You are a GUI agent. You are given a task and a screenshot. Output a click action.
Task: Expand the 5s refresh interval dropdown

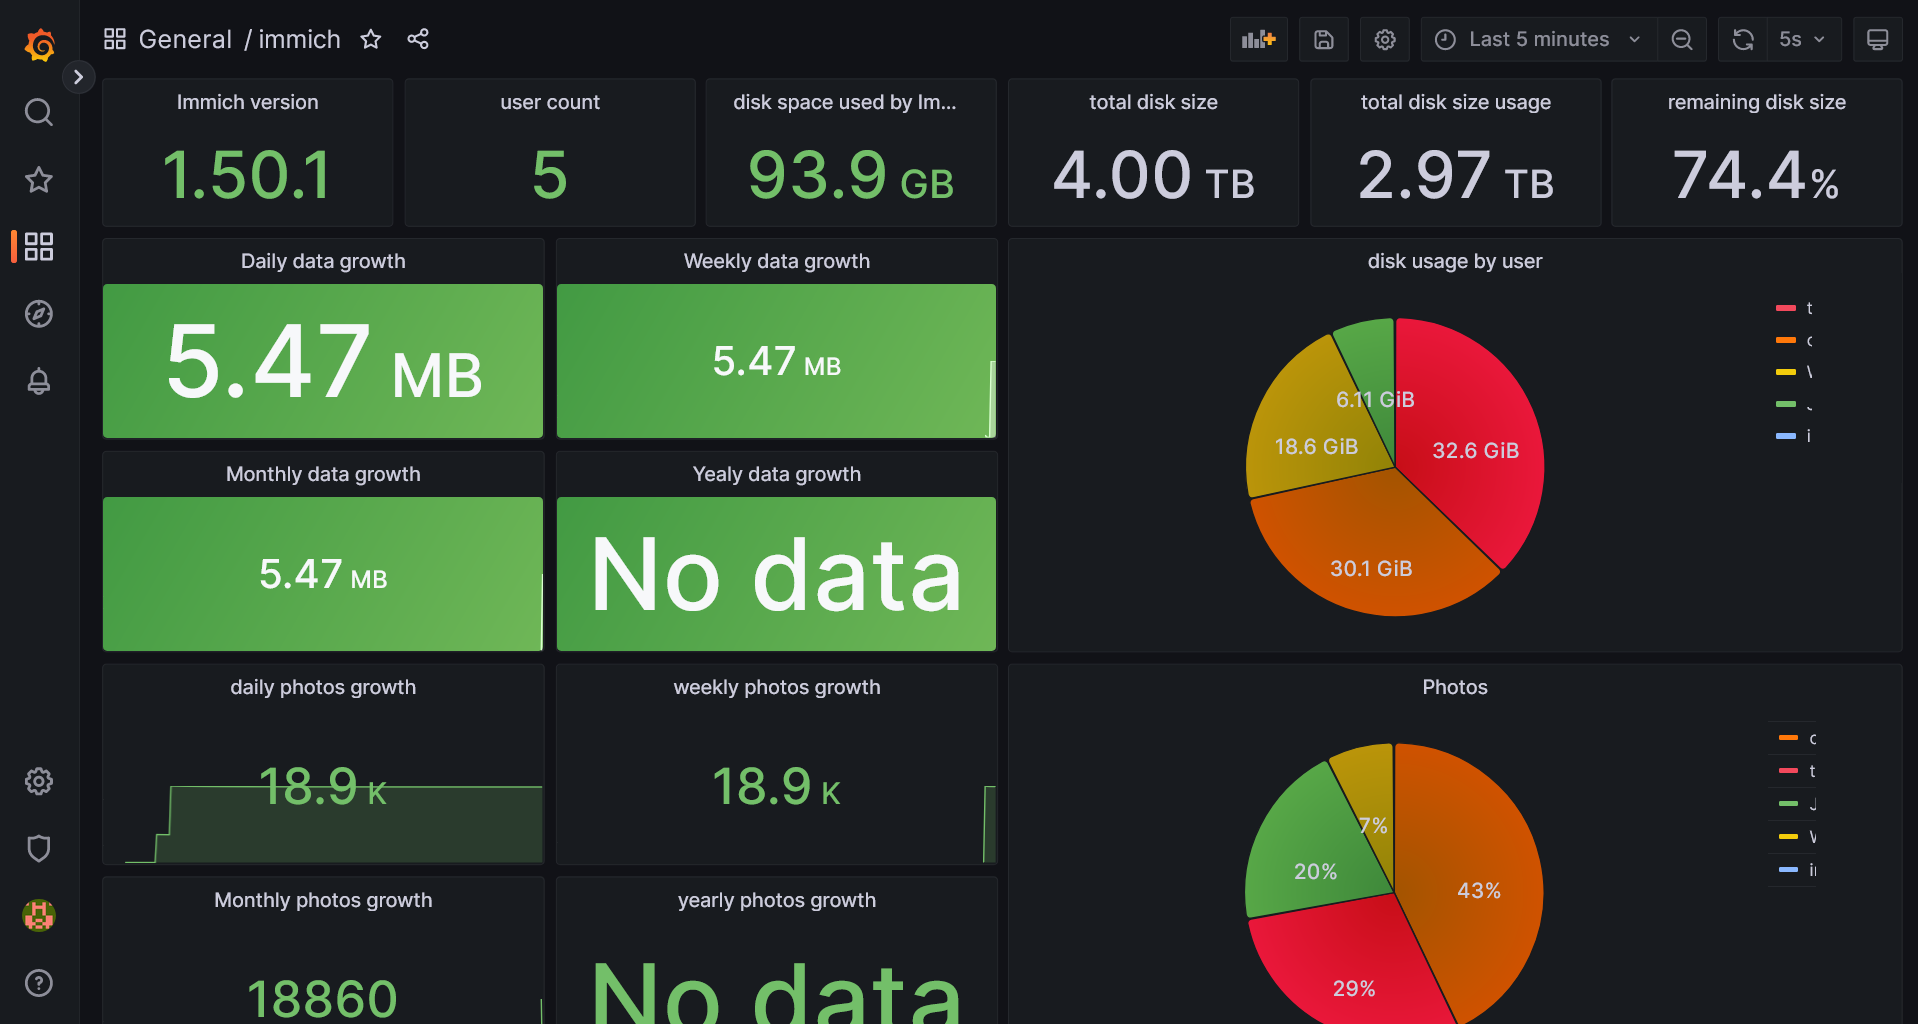pyautogui.click(x=1802, y=40)
